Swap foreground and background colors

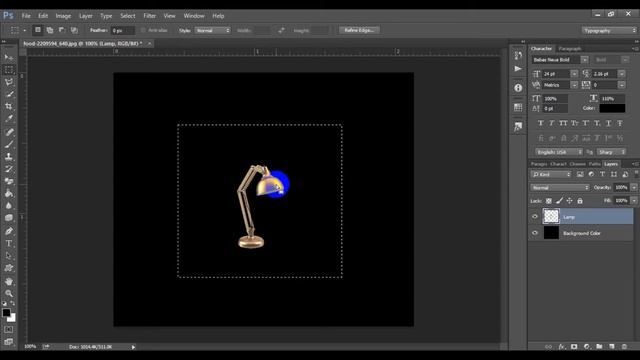pyautogui.click(x=13, y=303)
